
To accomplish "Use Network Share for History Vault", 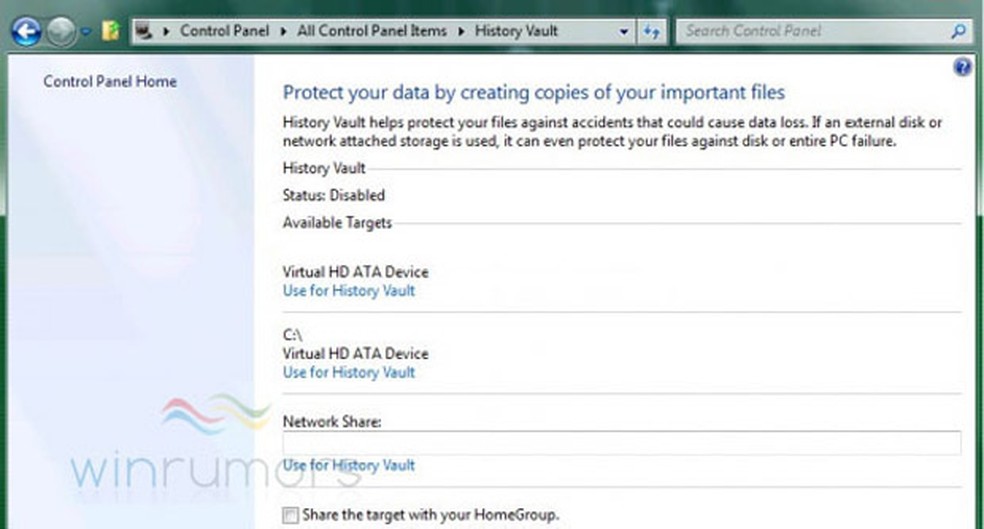I will [x=348, y=465].
